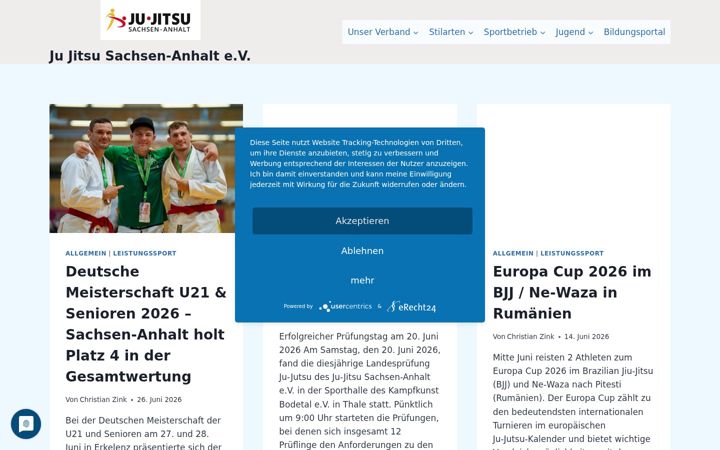Click the consent text 'Diese Seite nutzt Website Tracking-Technologien'
Viewport: 720px width, 450px height.
point(359,163)
